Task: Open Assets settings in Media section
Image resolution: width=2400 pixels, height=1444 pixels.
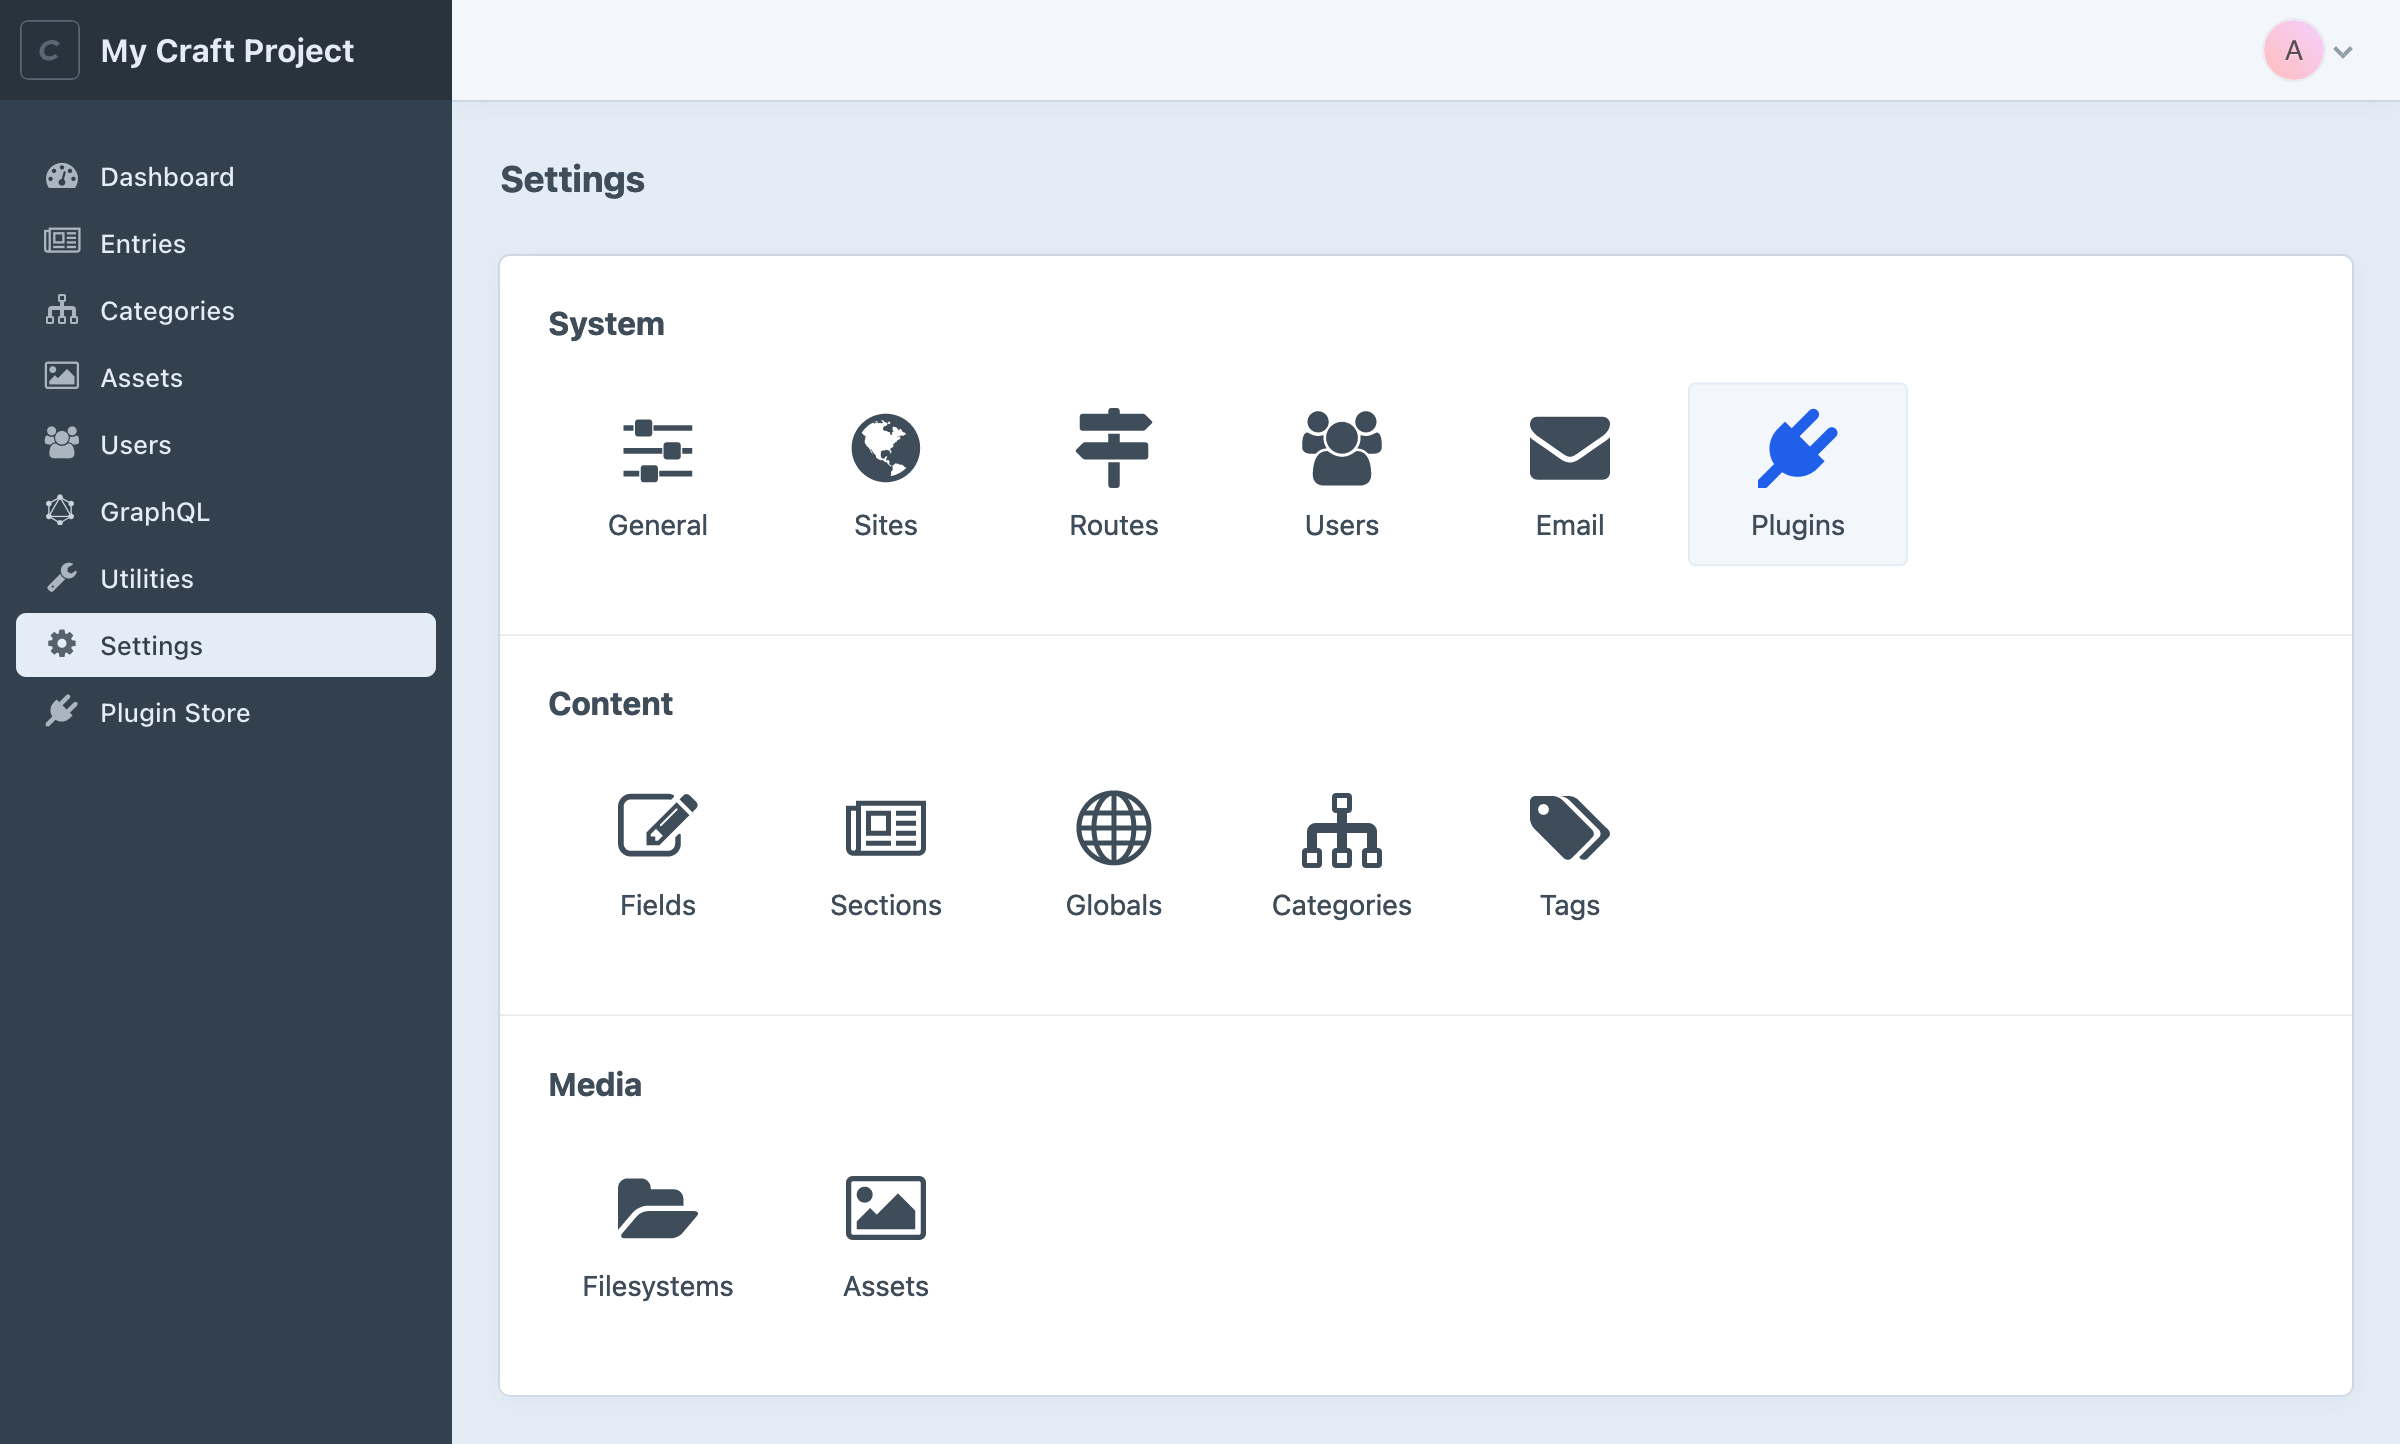Action: [885, 1235]
